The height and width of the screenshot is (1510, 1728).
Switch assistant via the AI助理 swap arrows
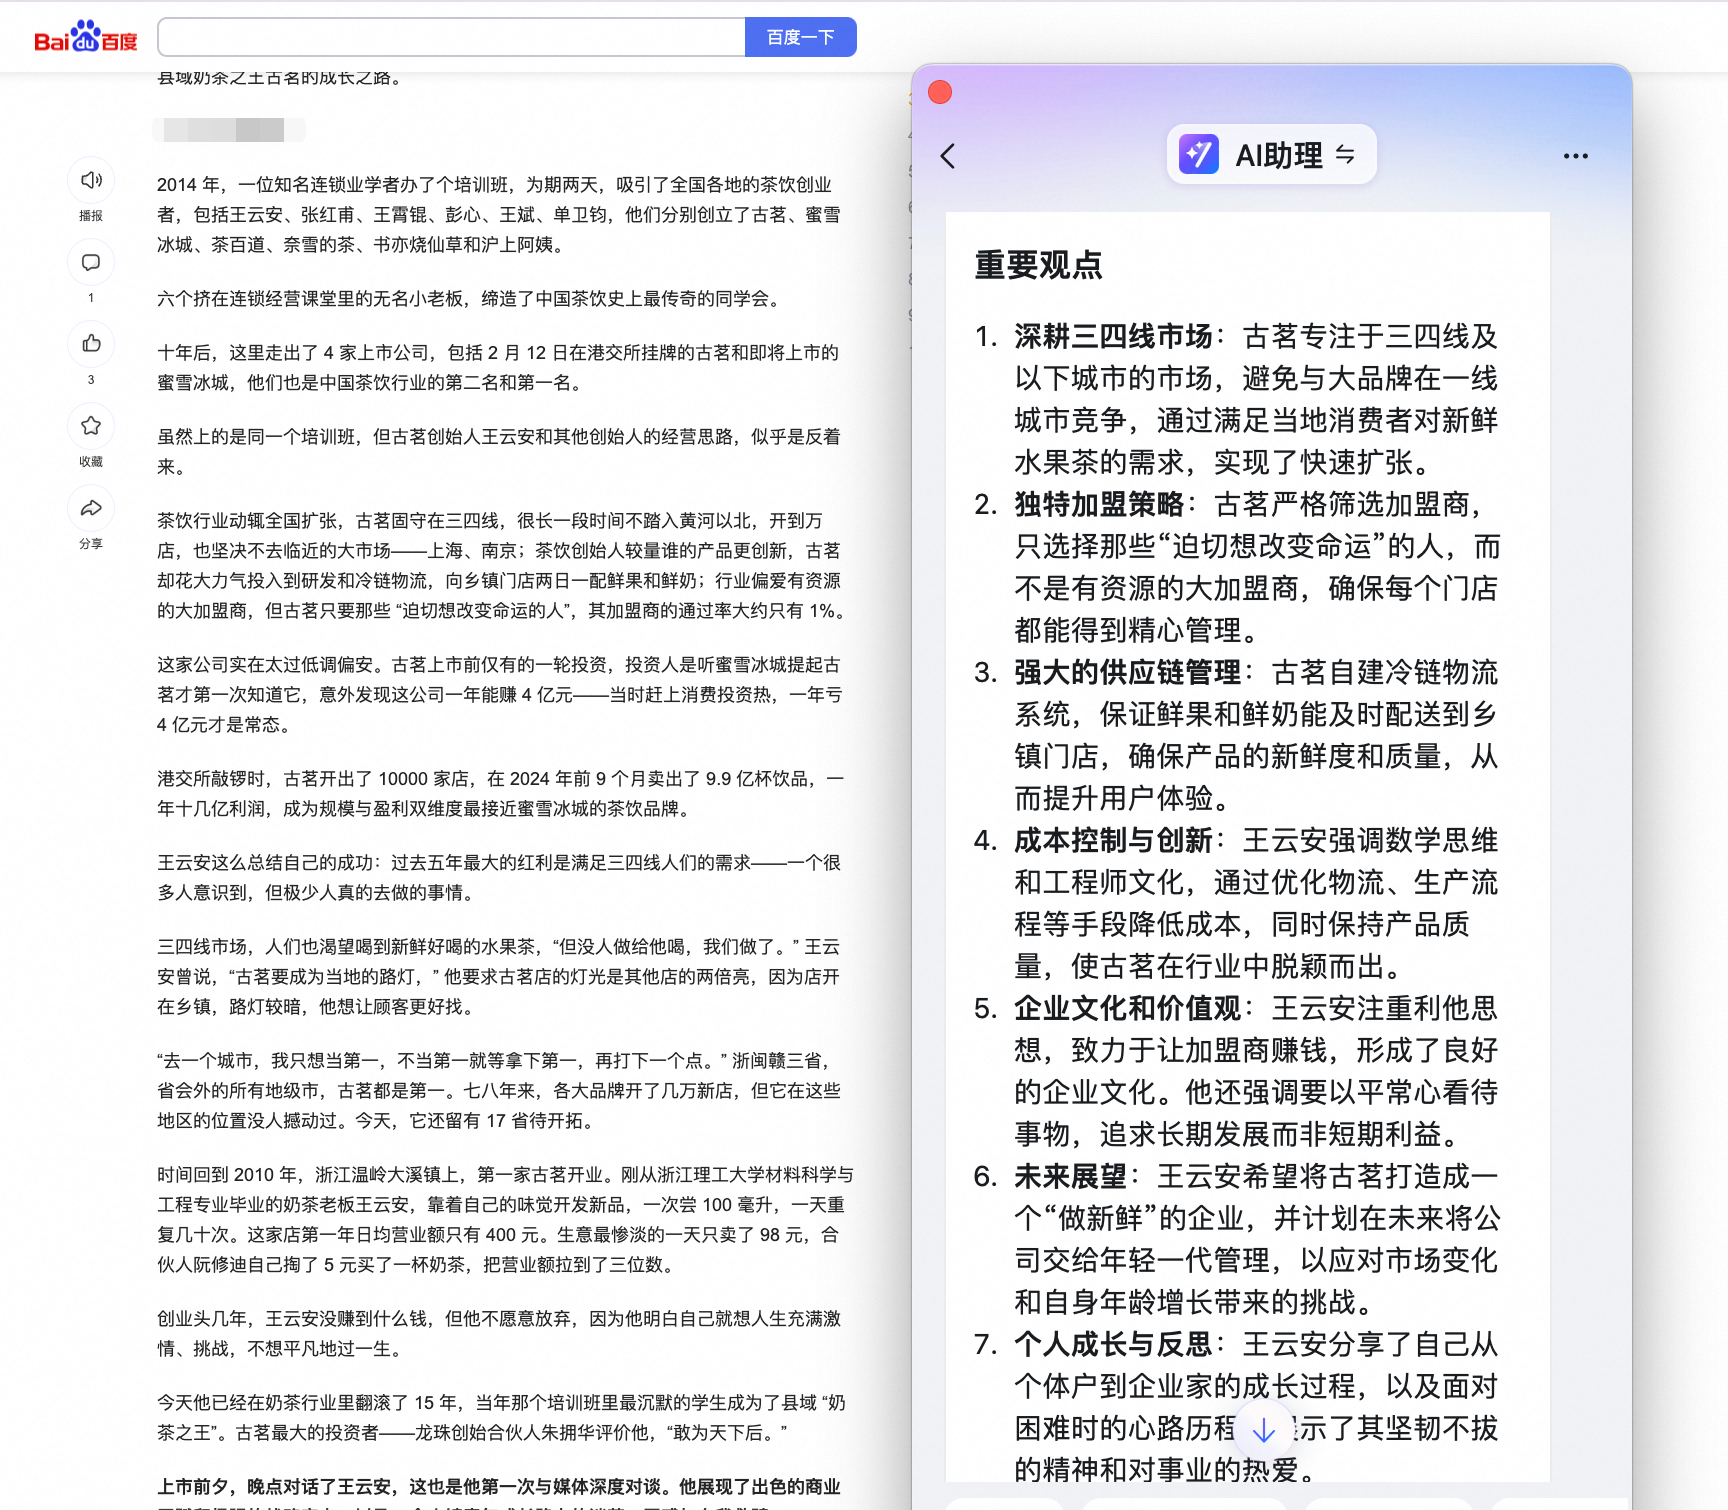click(1345, 154)
